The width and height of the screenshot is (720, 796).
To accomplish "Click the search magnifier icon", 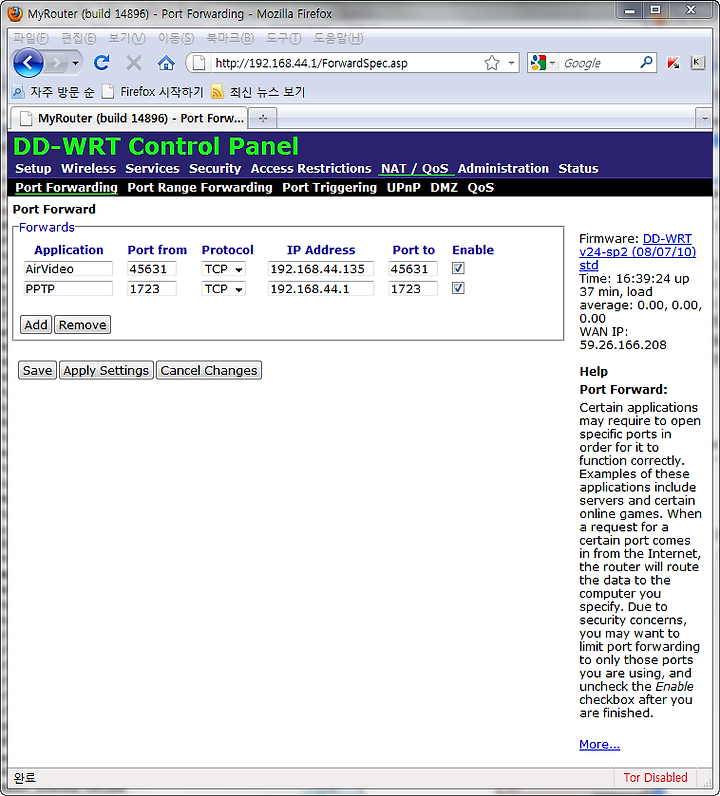I will coord(646,63).
